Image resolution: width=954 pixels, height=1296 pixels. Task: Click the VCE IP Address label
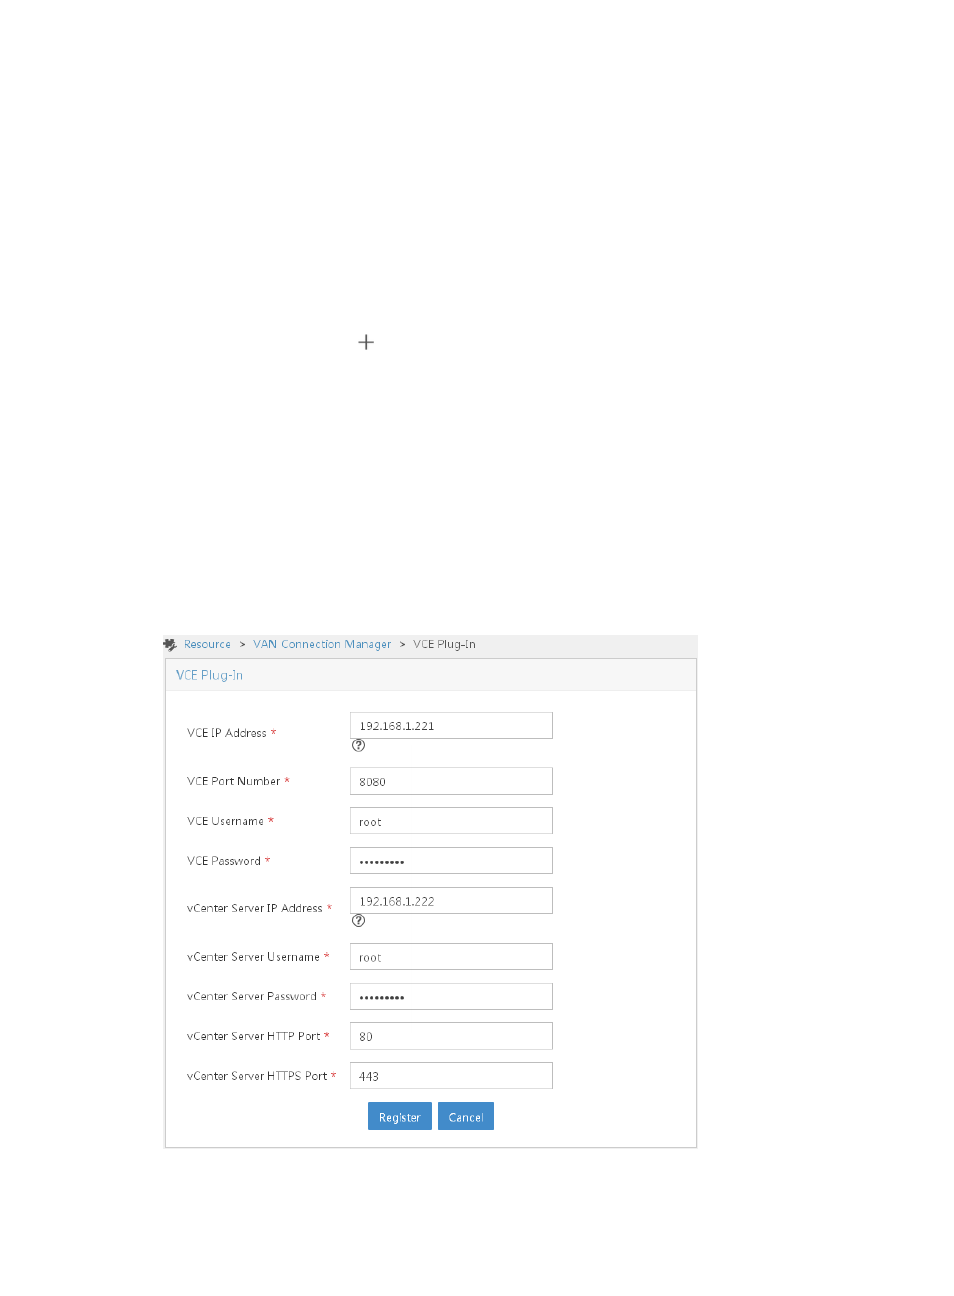(x=227, y=733)
